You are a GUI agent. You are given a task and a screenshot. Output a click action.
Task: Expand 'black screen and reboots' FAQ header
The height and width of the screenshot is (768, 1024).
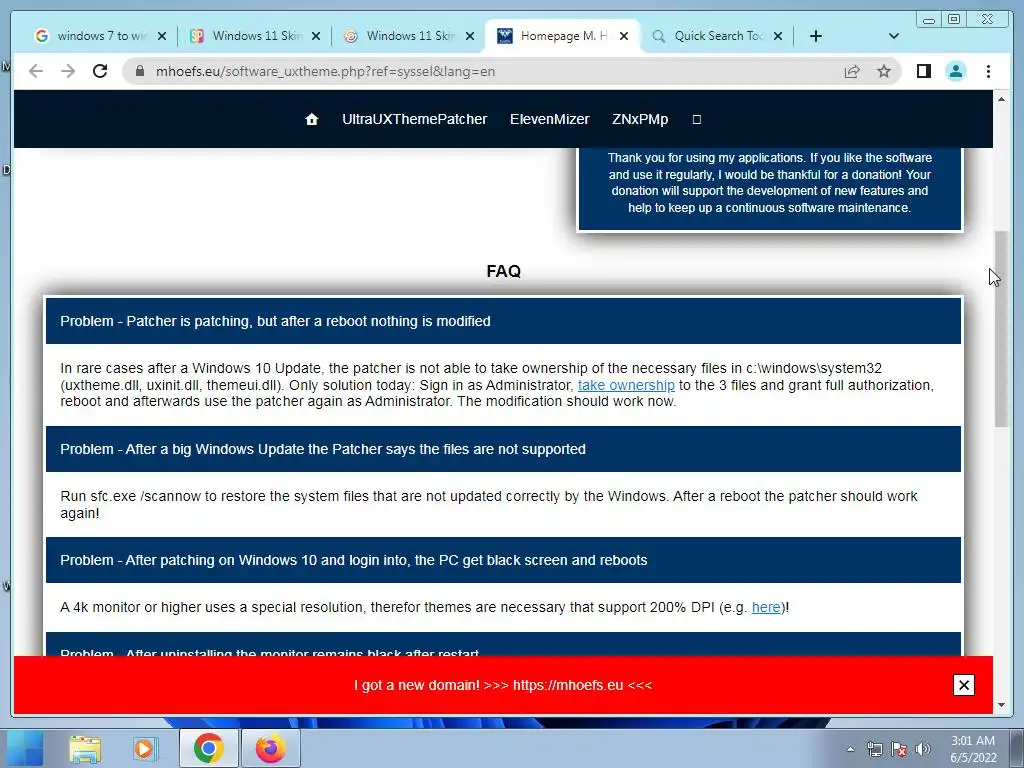tap(504, 560)
